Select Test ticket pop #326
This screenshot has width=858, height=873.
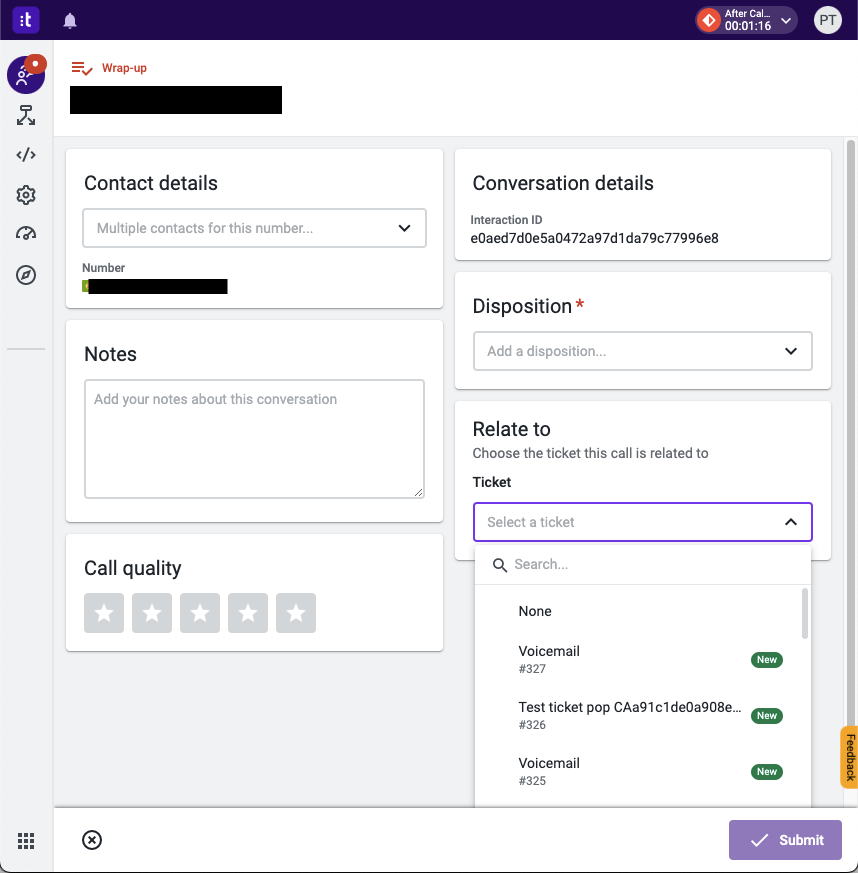pos(638,715)
